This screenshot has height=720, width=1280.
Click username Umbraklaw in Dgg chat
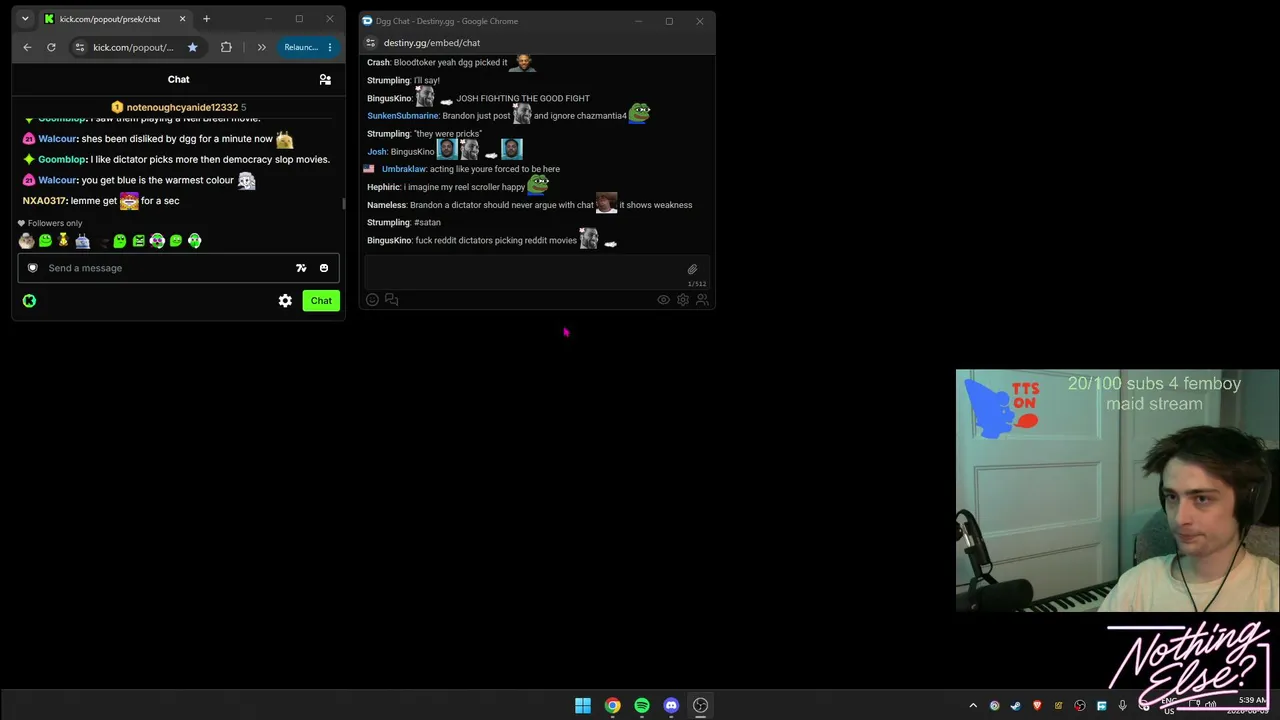[404, 169]
